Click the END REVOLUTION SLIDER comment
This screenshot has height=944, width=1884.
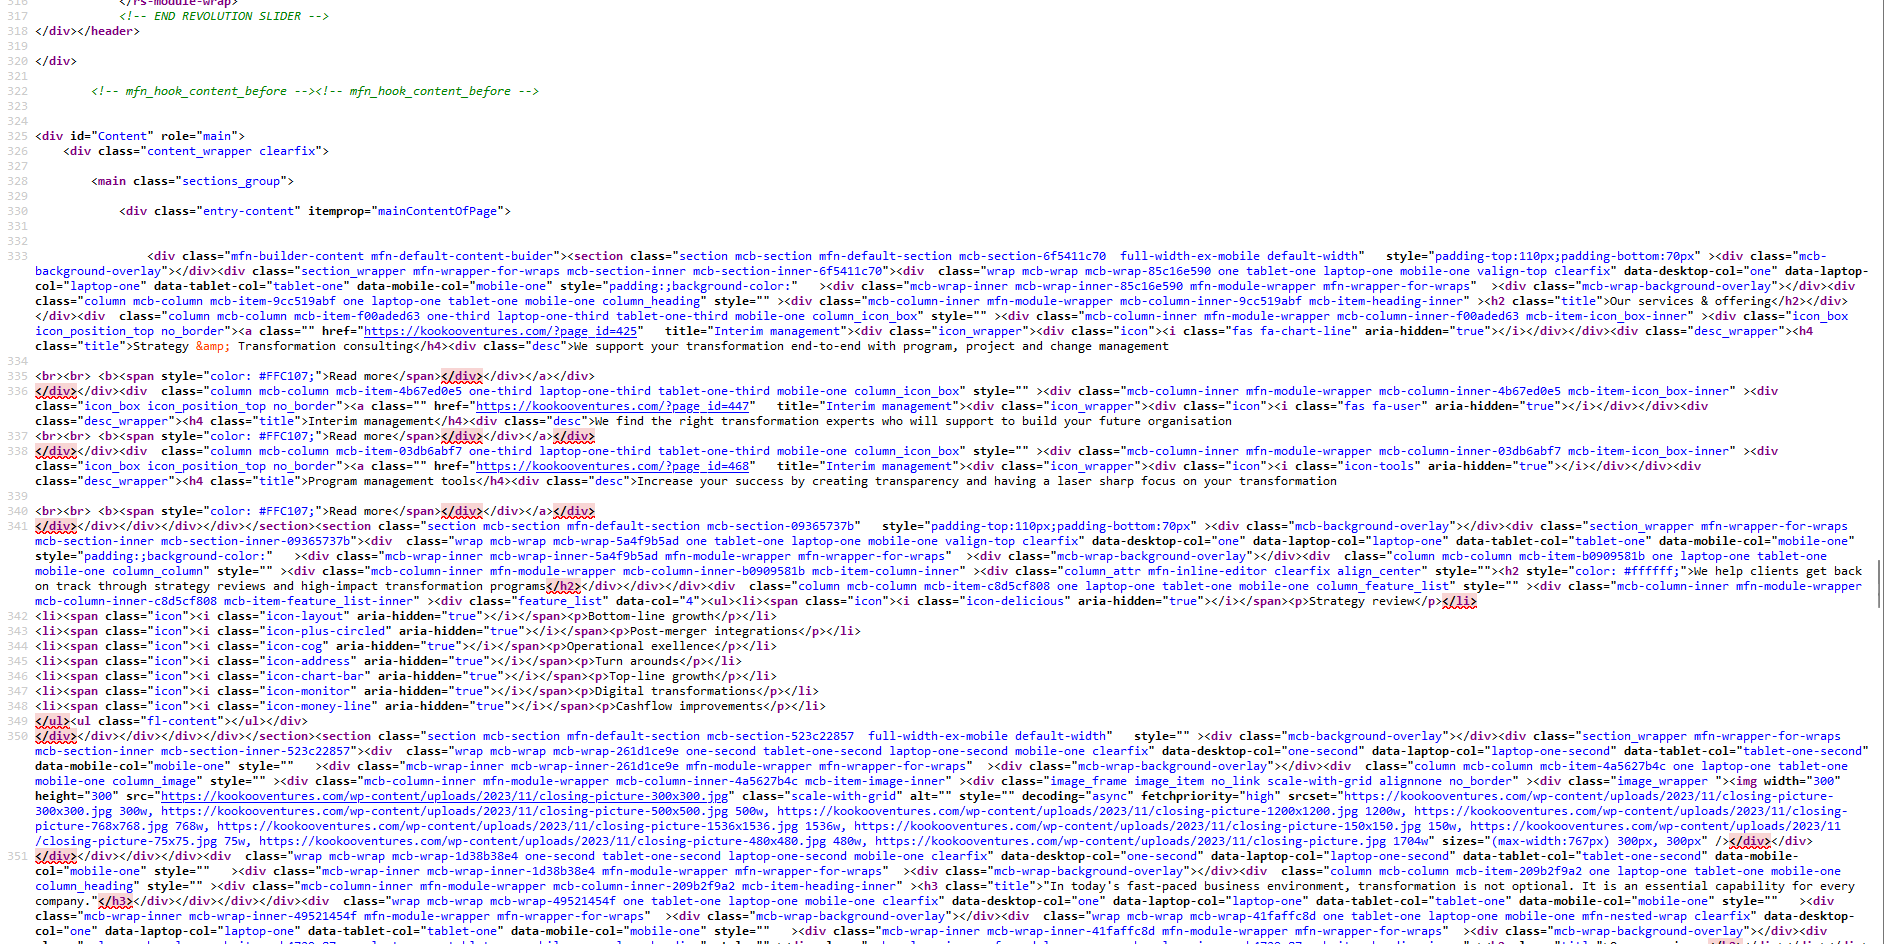tap(224, 16)
